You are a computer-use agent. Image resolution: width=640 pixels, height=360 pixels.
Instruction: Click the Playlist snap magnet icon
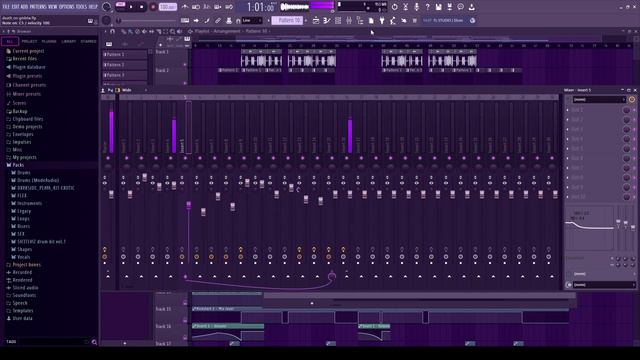112,31
